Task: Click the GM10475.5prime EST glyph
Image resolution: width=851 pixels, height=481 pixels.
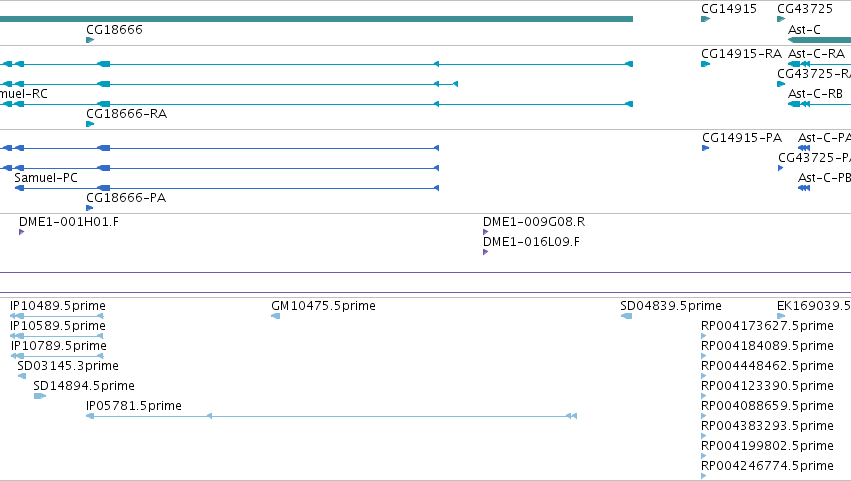Action: point(276,316)
